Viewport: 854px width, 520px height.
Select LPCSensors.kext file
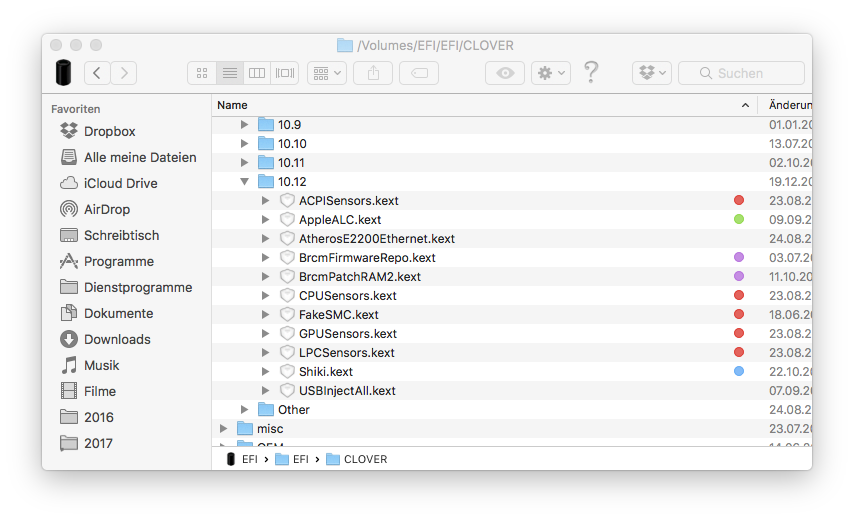[x=346, y=353]
